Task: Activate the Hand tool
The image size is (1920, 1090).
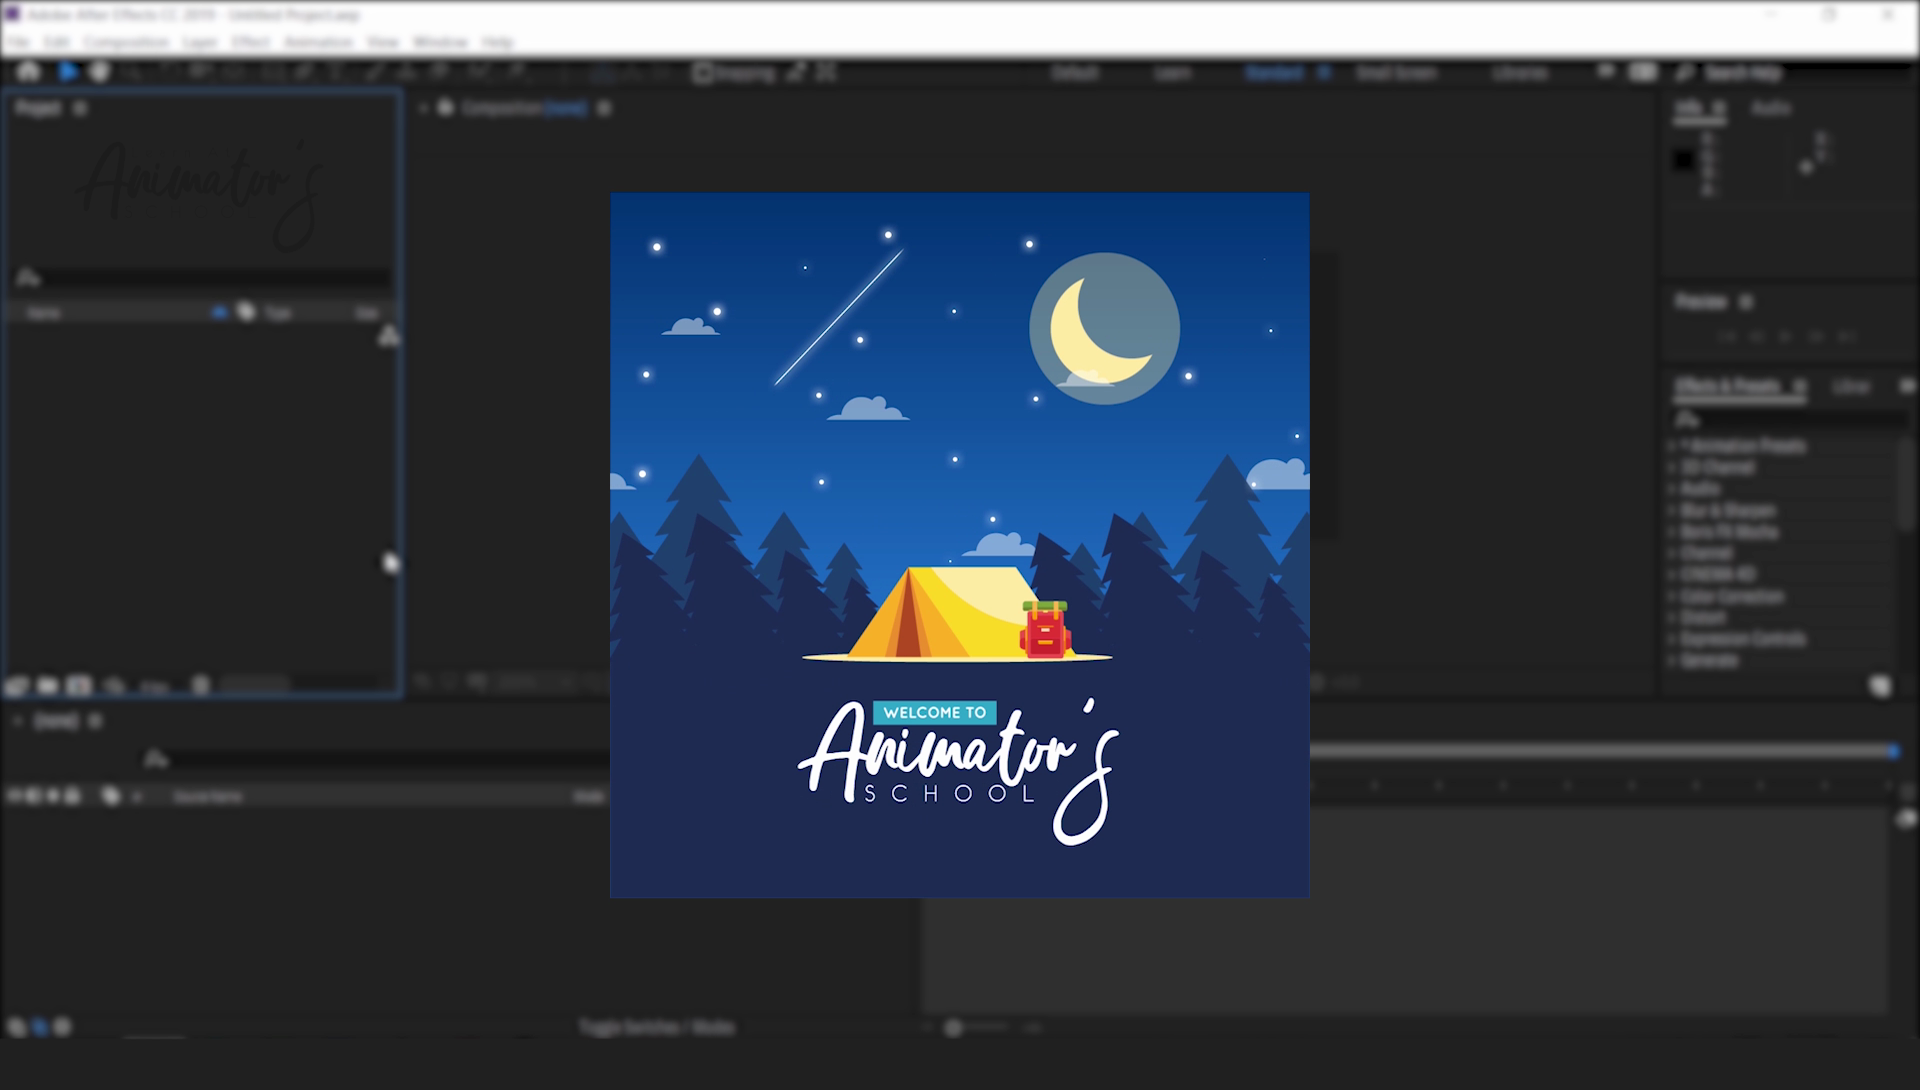Action: [x=99, y=72]
